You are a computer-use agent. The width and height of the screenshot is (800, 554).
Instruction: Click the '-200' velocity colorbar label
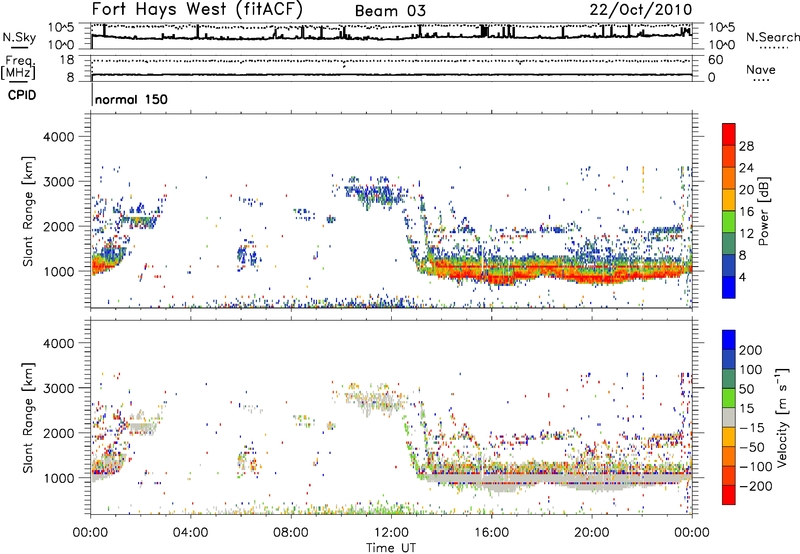point(756,486)
